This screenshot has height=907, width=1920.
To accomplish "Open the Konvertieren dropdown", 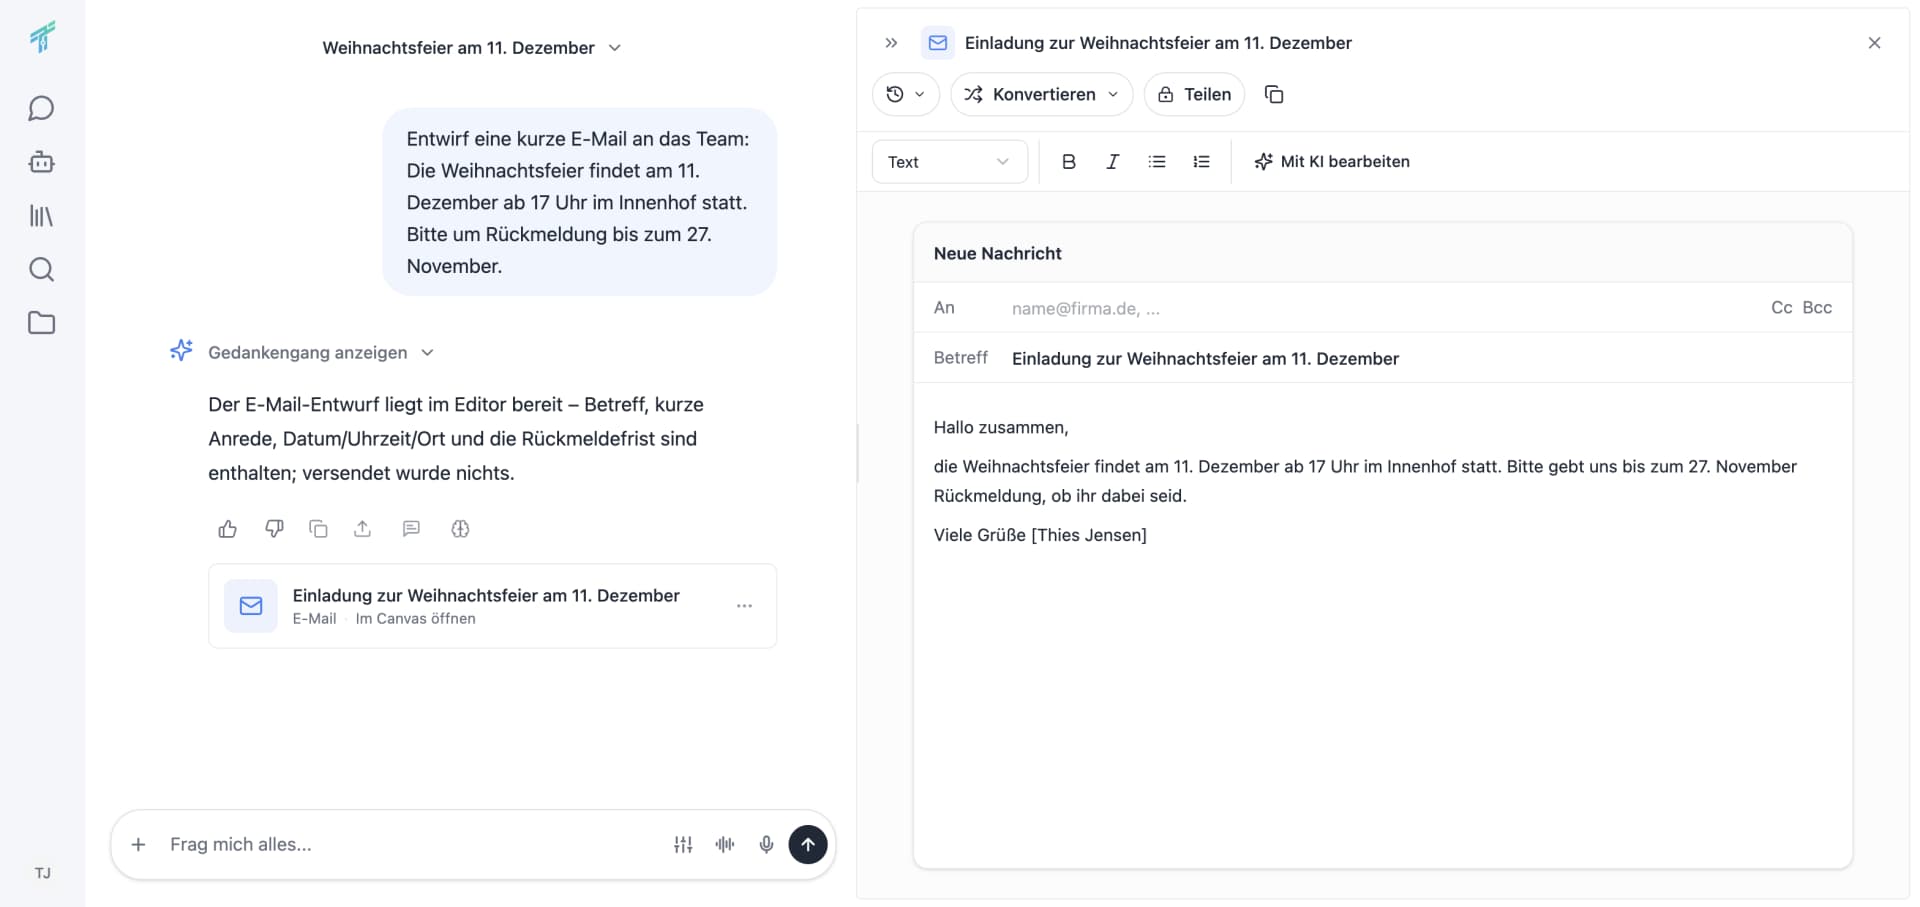I will coord(1041,94).
